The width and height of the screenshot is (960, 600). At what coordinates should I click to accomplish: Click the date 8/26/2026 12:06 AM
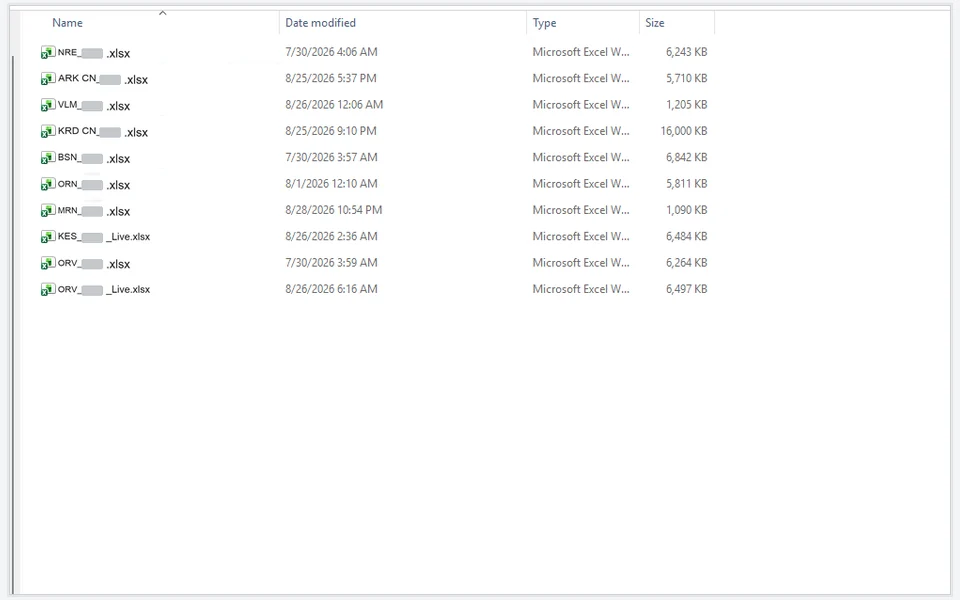tap(334, 105)
